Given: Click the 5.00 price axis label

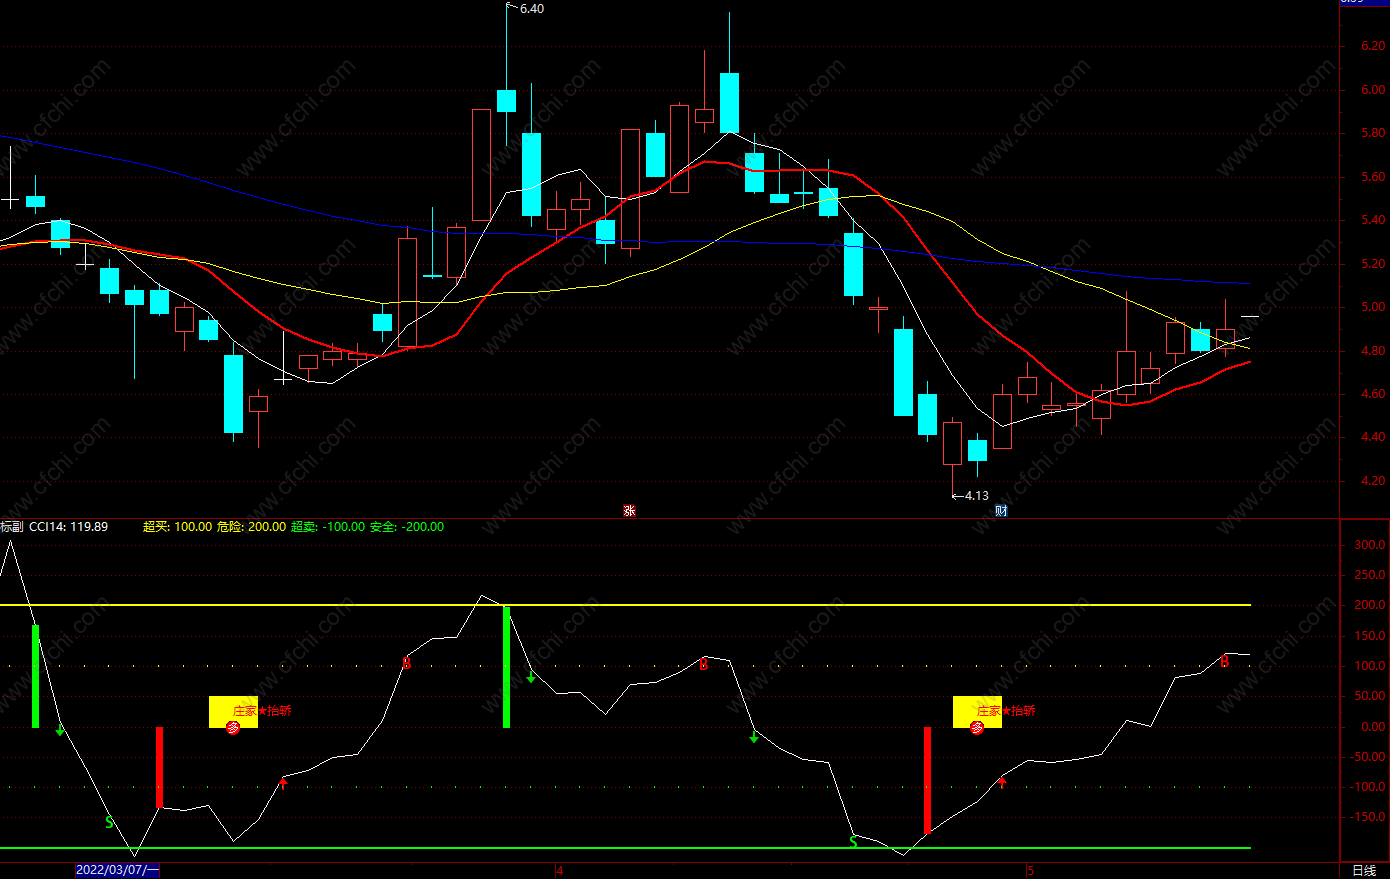Looking at the screenshot, I should click(1373, 308).
